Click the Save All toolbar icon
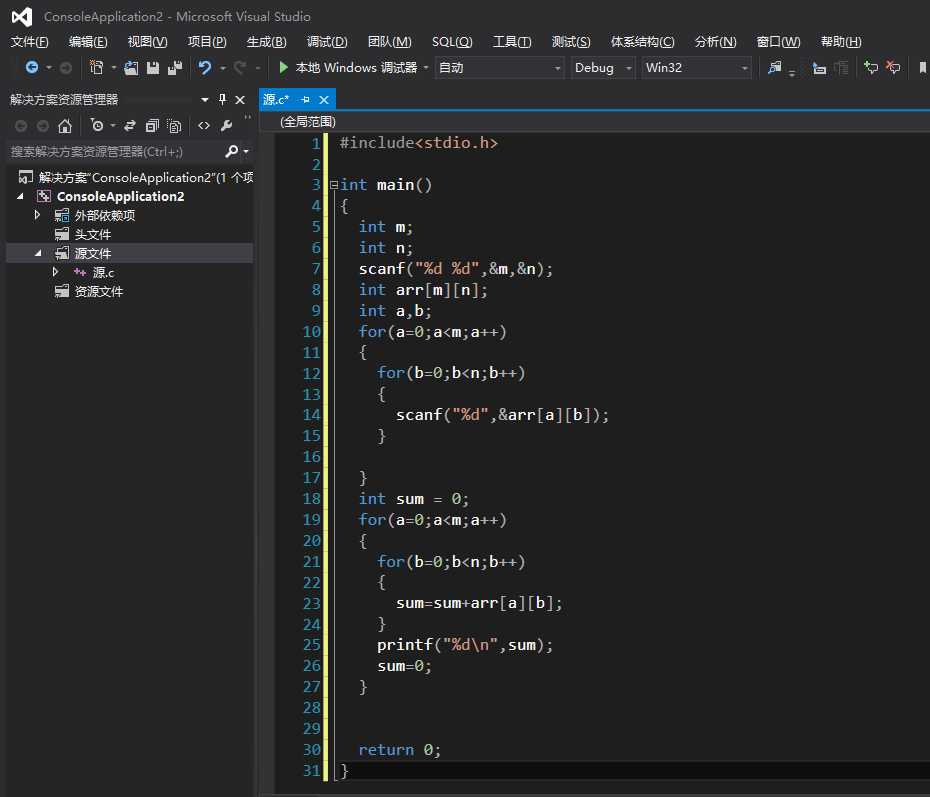Image resolution: width=930 pixels, height=797 pixels. tap(175, 68)
